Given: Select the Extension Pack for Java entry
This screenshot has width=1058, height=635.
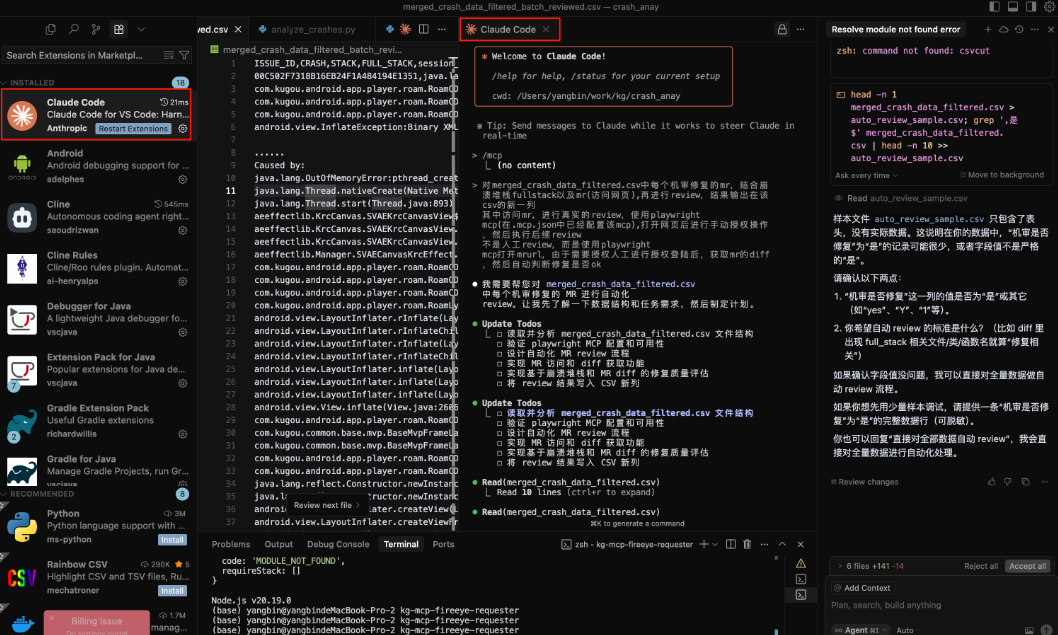Looking at the screenshot, I should coord(99,370).
